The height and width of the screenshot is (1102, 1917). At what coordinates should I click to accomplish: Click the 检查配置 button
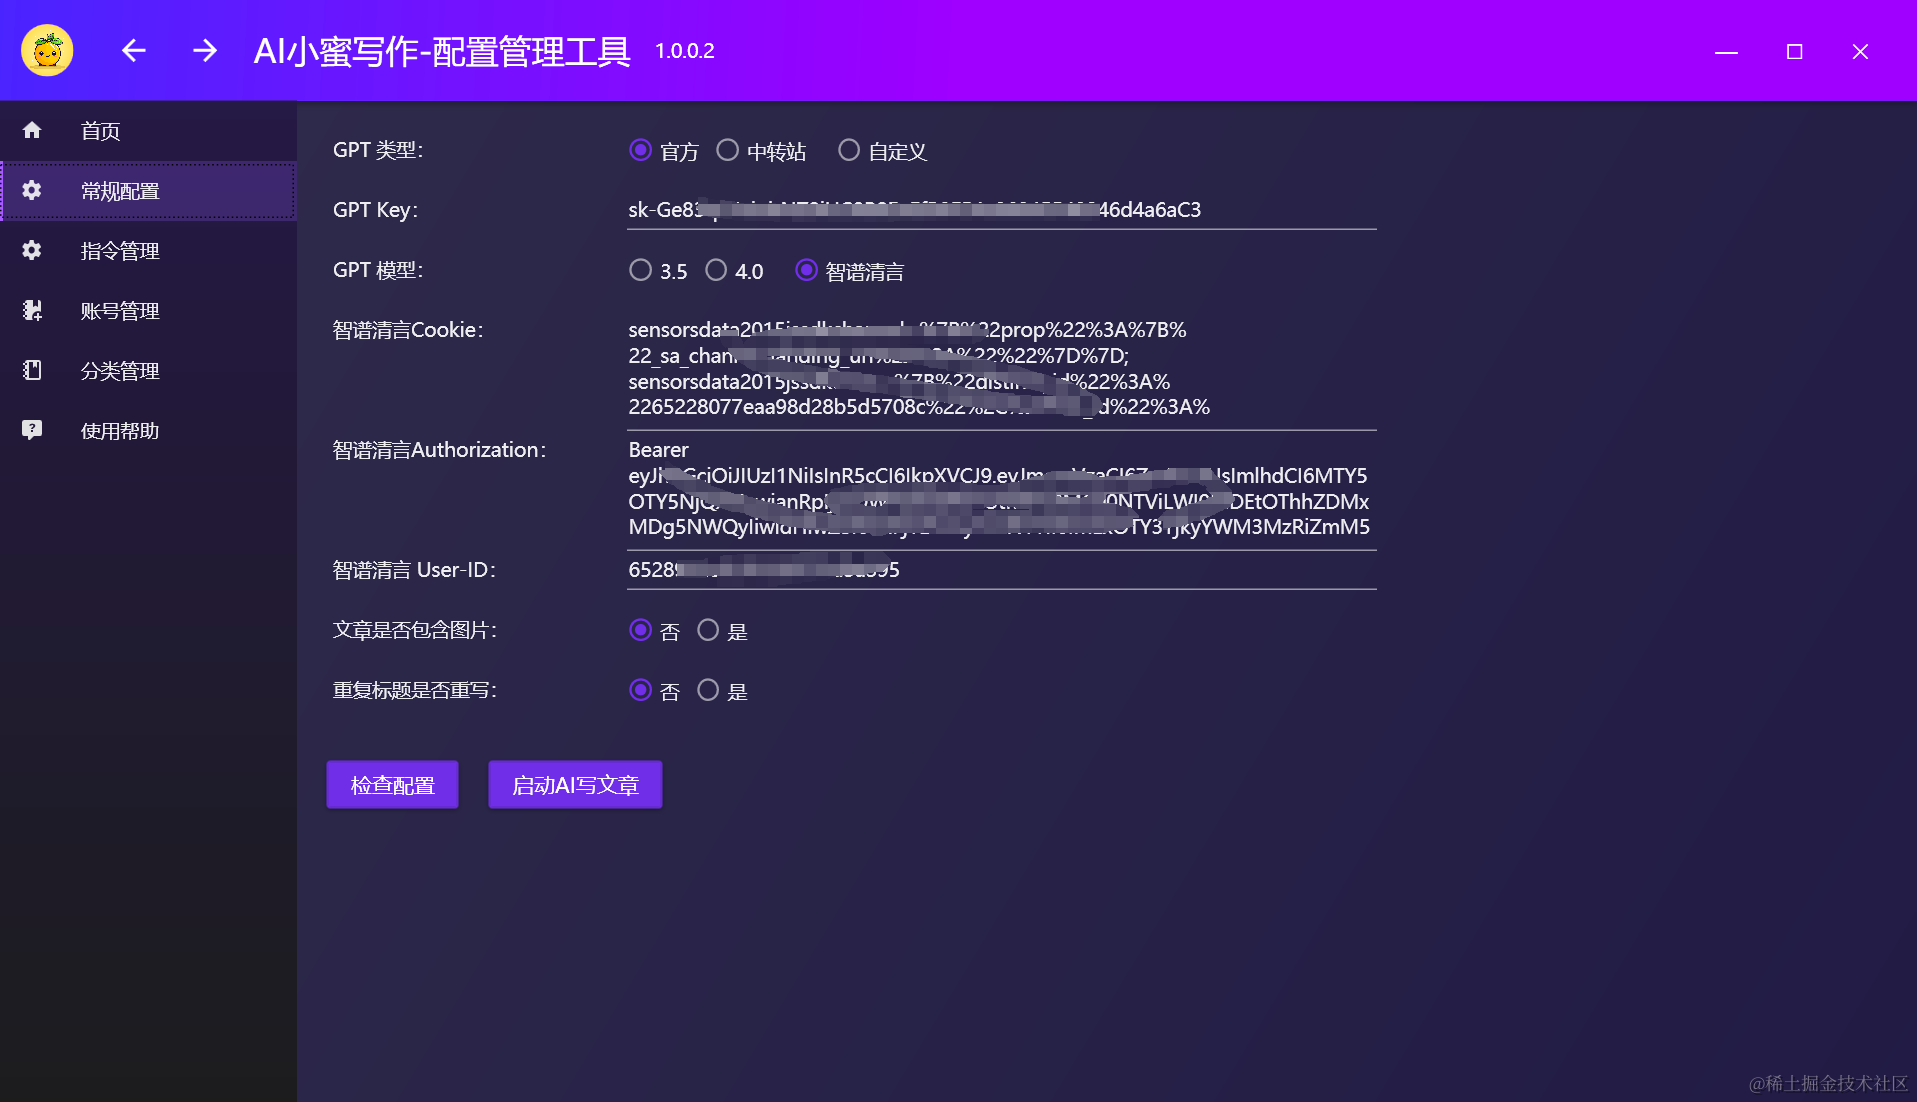coord(392,785)
